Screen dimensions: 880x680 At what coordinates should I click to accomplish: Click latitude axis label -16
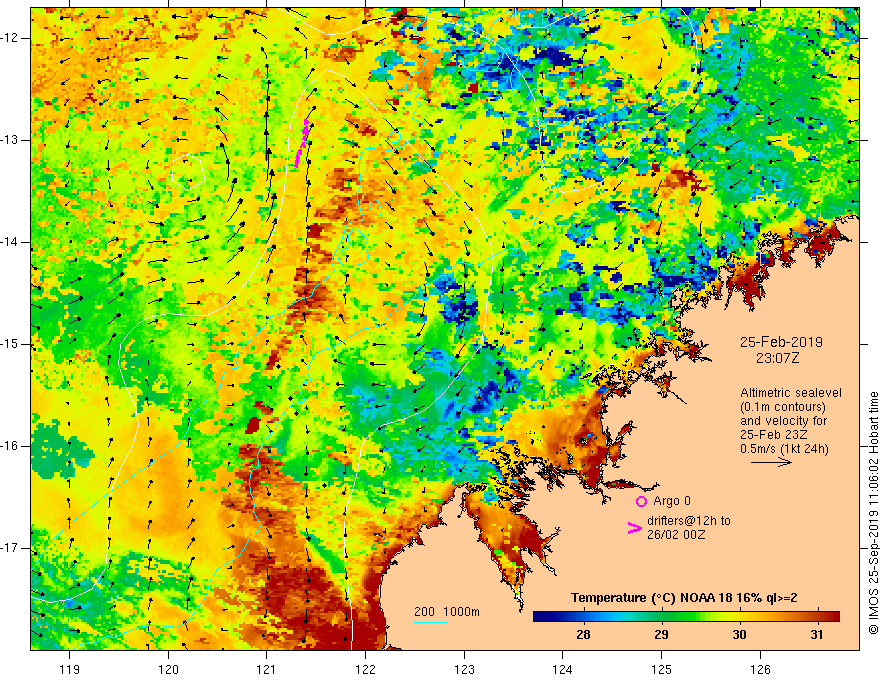[x=10, y=446]
